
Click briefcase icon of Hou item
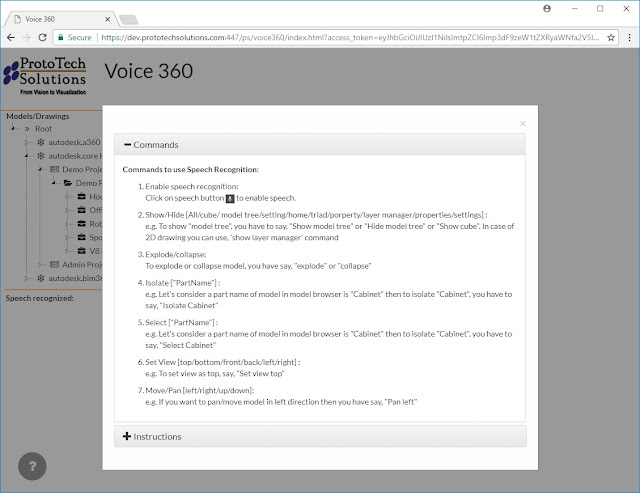pos(82,196)
